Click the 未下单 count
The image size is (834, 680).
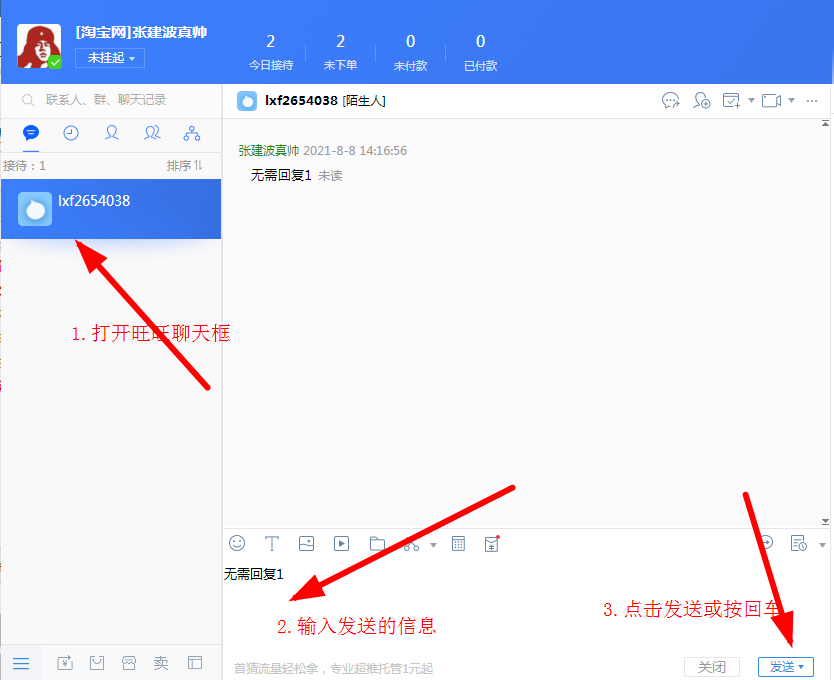340,42
